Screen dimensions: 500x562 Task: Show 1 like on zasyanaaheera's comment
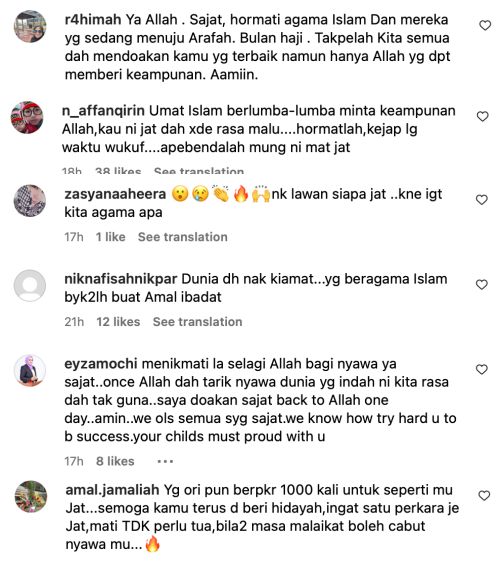110,237
